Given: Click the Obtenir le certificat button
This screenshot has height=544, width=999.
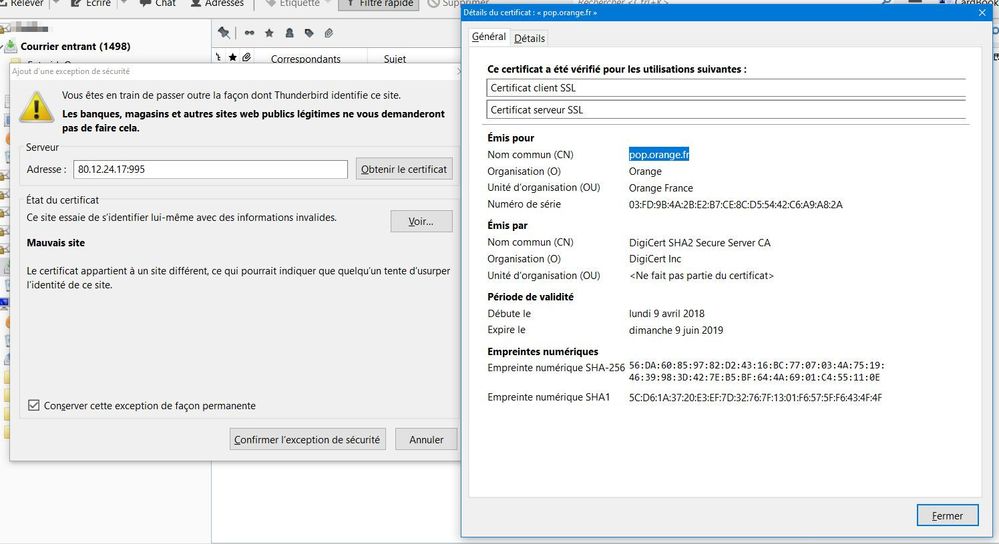Looking at the screenshot, I should pyautogui.click(x=404, y=169).
